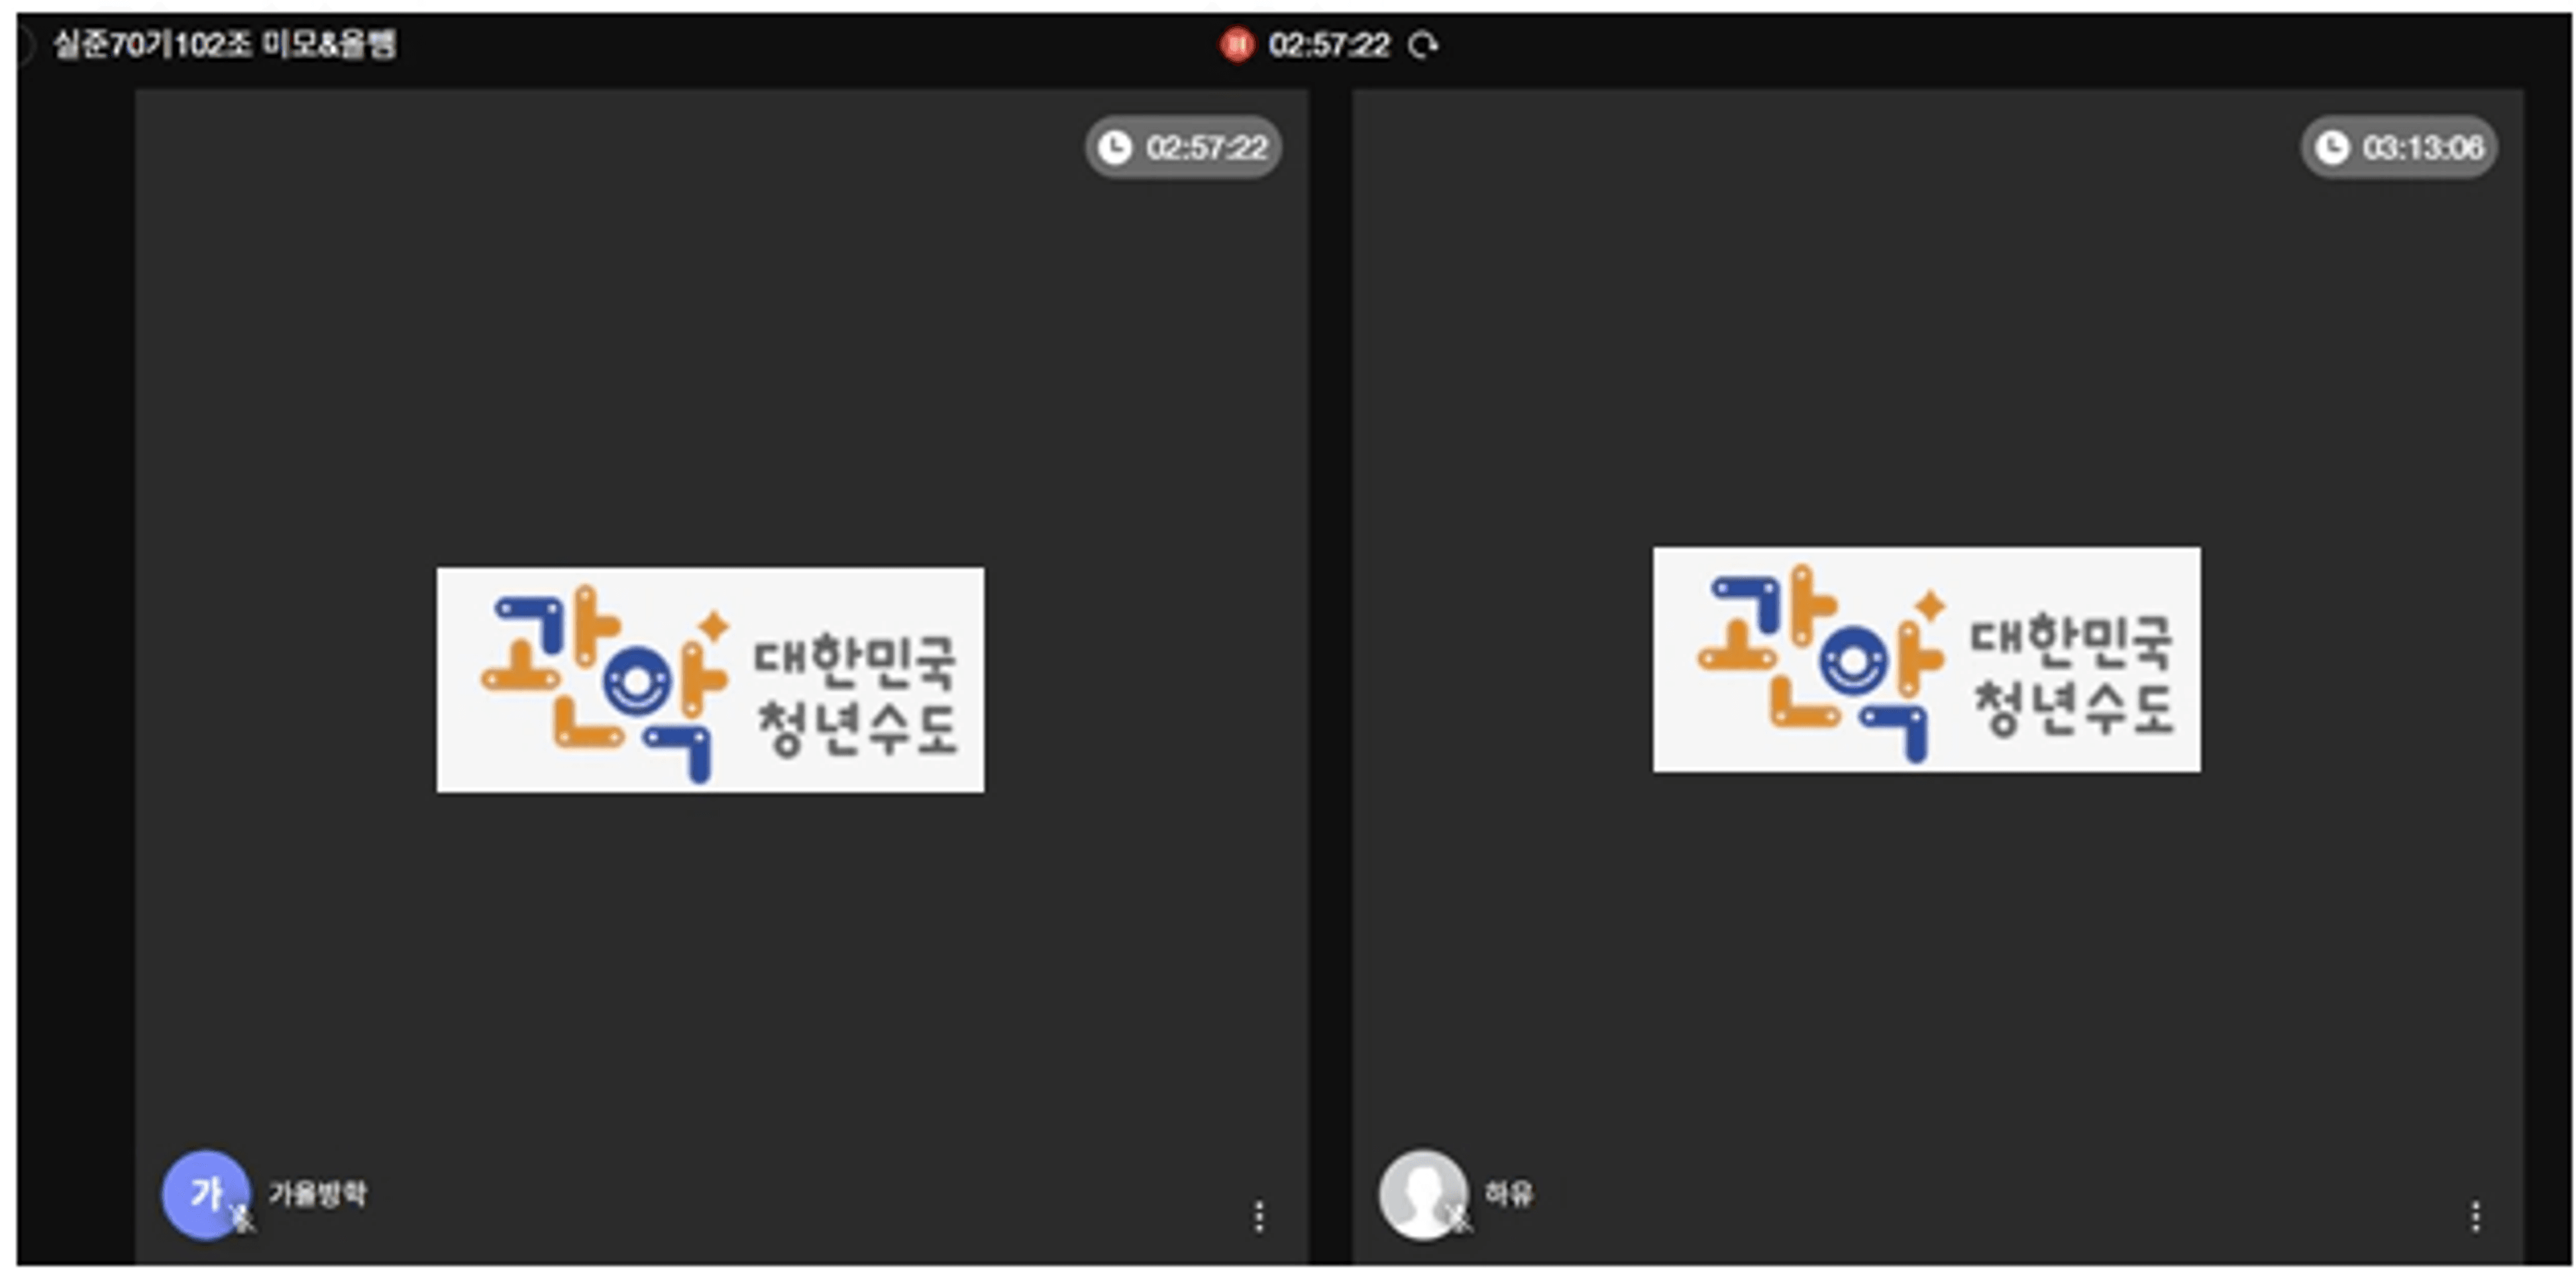
Task: Click the muted mic icon on 가을방학's avatar
Action: (x=241, y=1217)
